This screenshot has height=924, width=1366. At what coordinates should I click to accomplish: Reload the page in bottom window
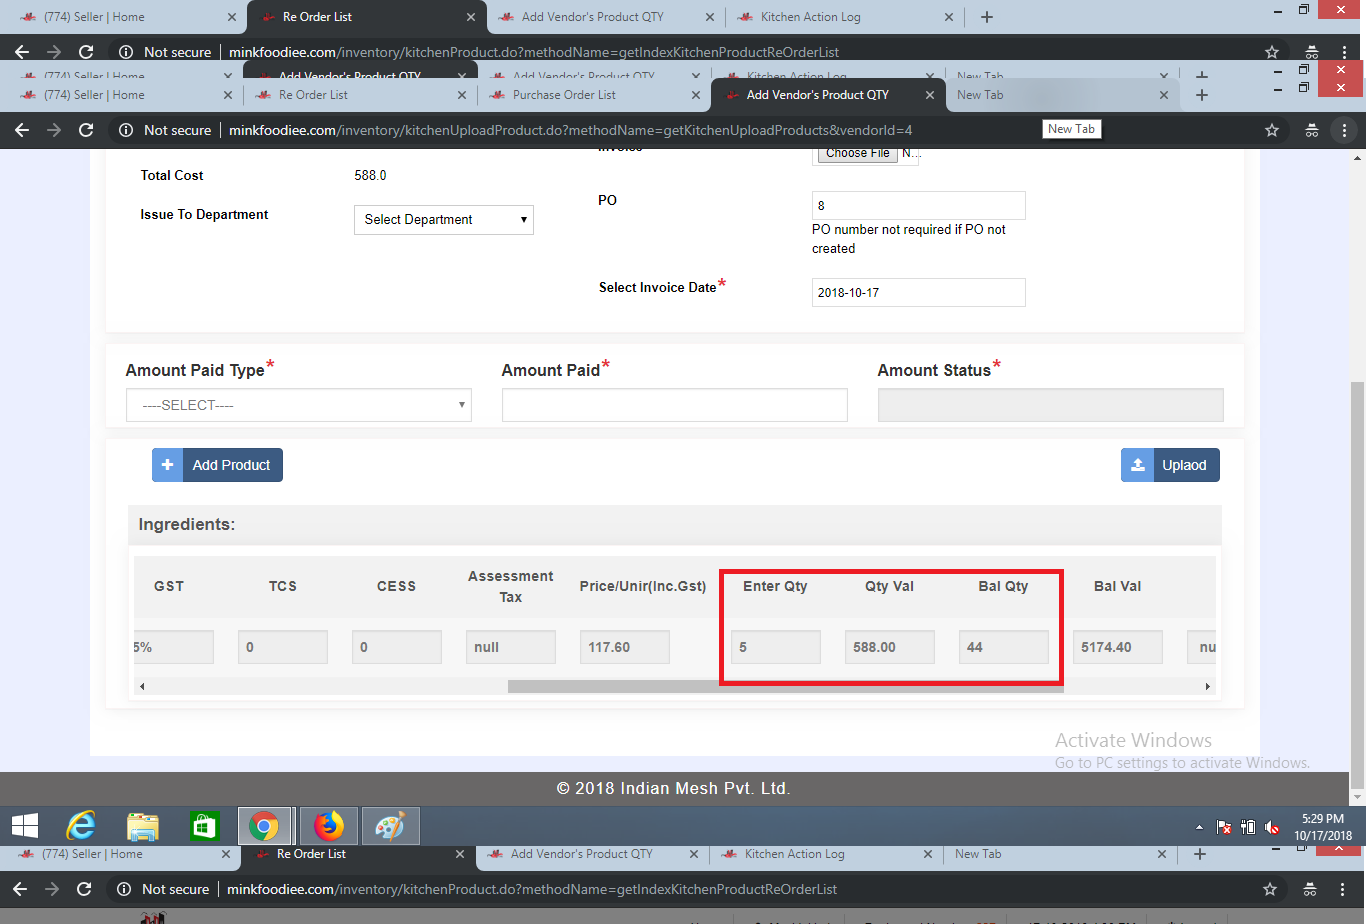click(x=84, y=889)
